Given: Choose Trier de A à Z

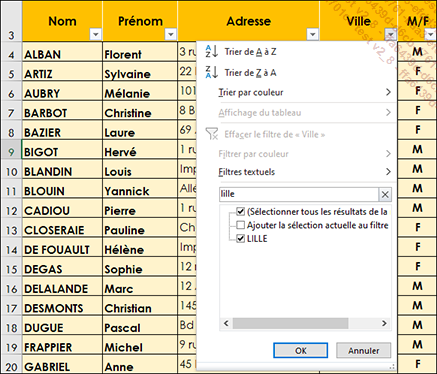Looking at the screenshot, I should [x=250, y=52].
